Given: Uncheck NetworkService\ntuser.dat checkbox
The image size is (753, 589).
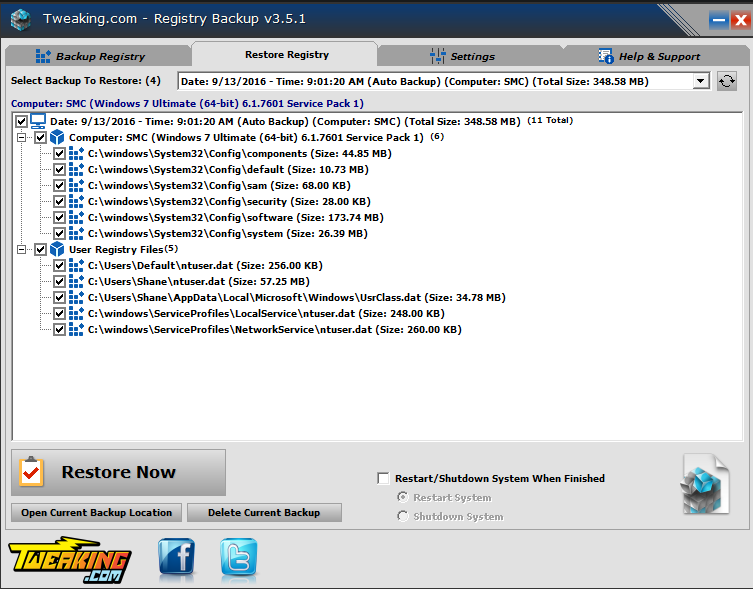Looking at the screenshot, I should point(59,330).
